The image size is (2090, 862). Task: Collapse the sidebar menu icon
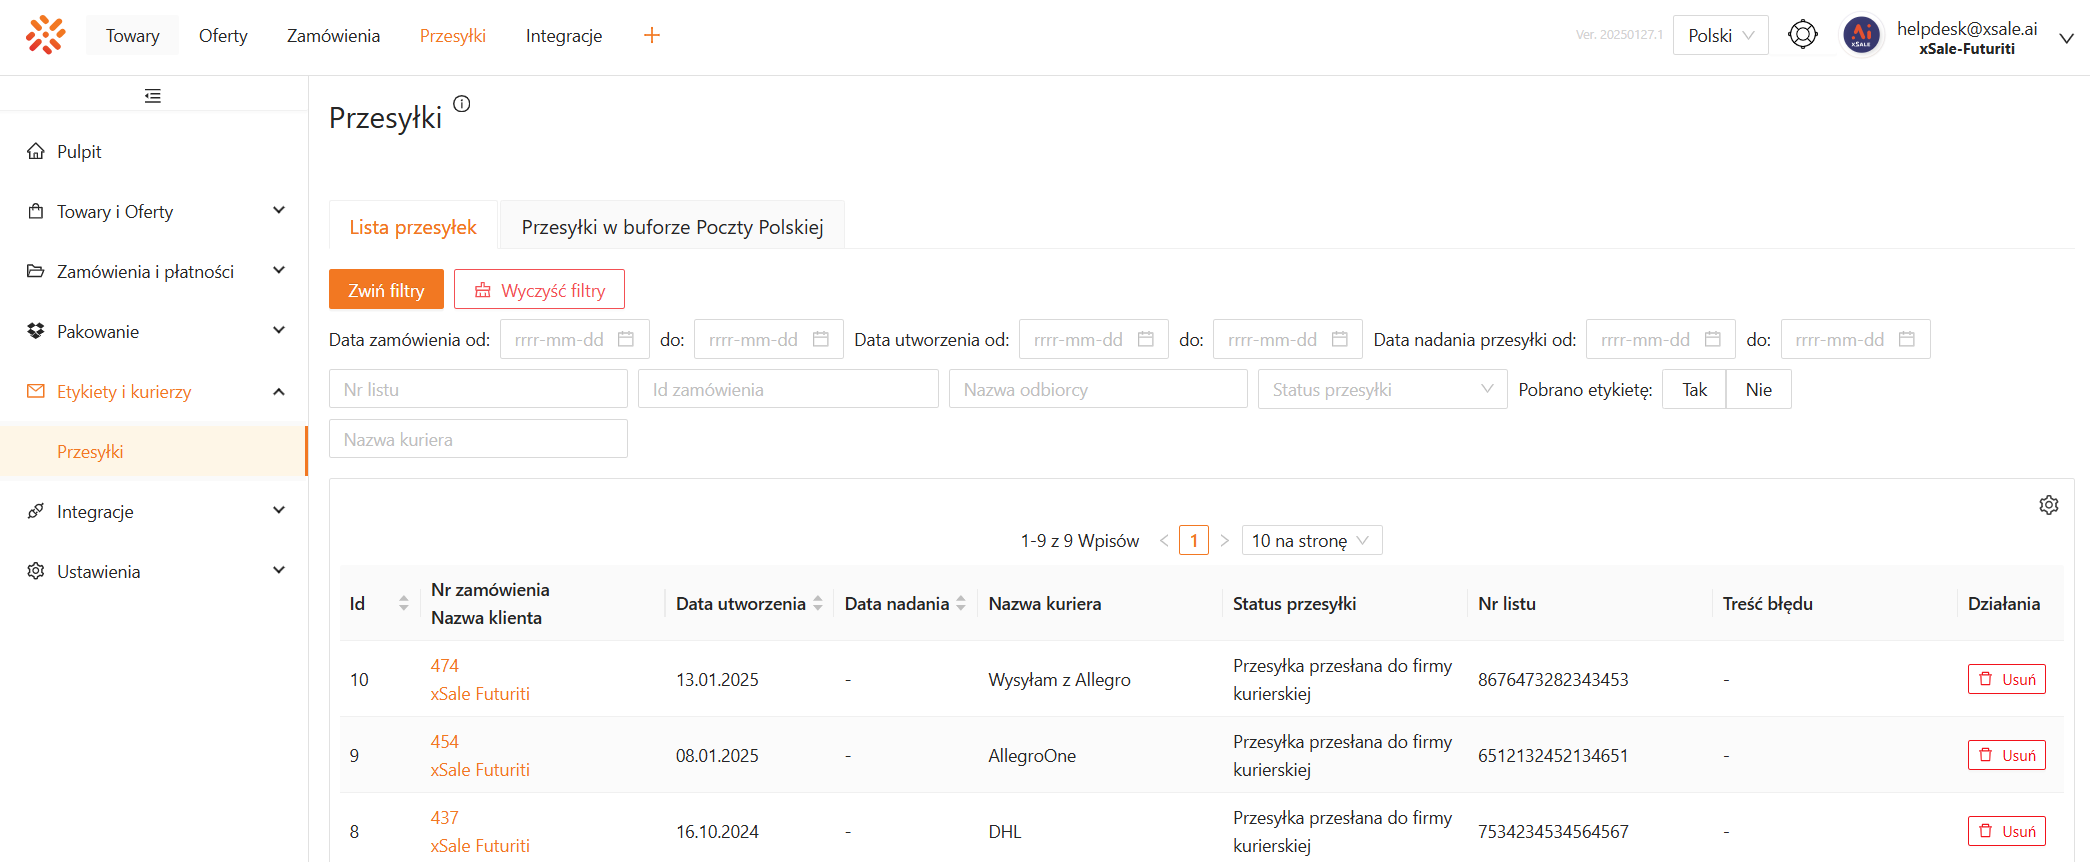153,96
